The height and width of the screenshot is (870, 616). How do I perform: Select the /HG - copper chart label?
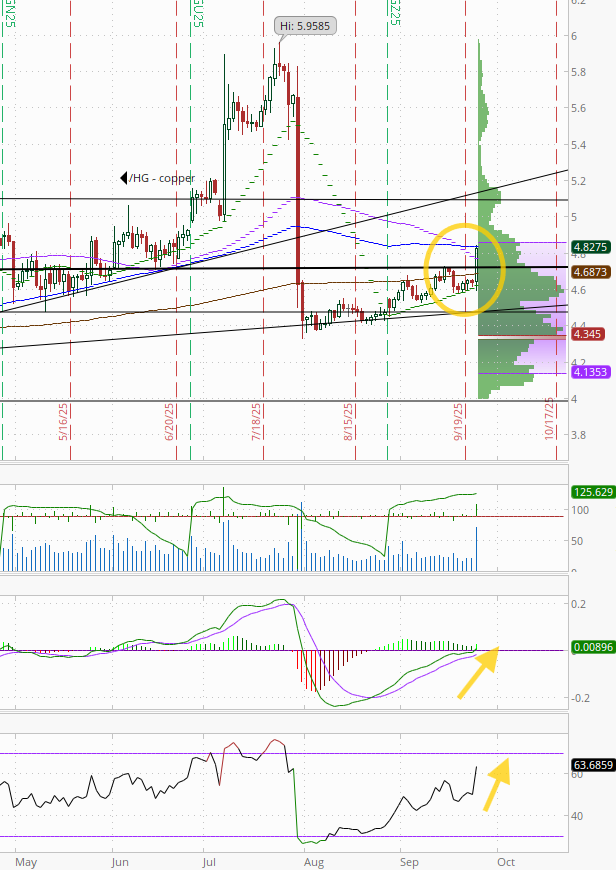pos(162,178)
